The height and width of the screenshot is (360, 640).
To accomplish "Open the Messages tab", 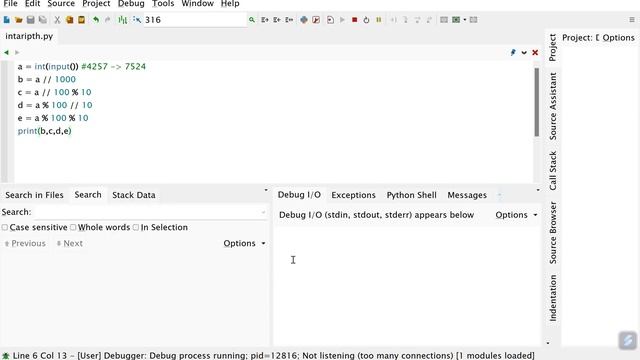I will [x=467, y=195].
